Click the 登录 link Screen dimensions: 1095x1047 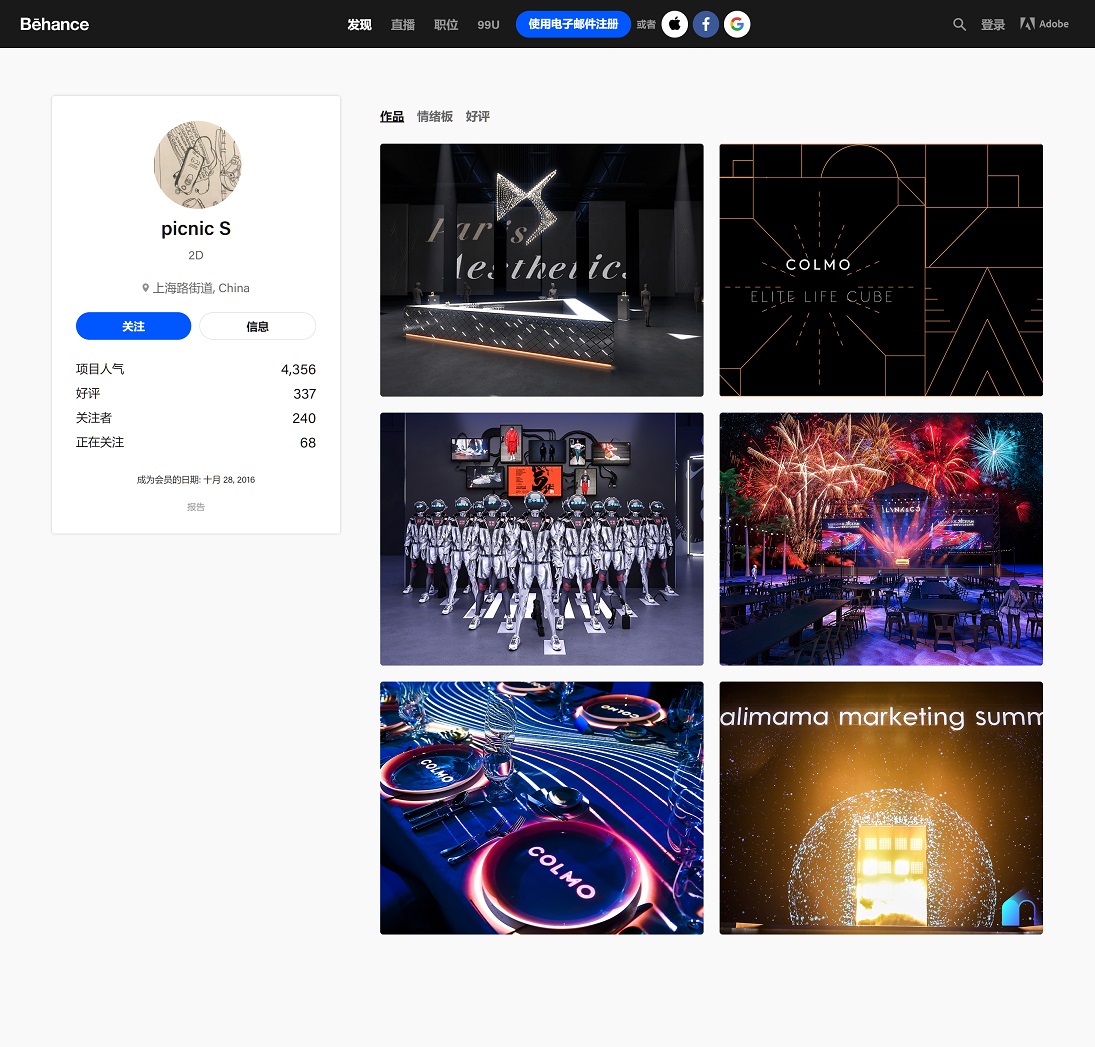pyautogui.click(x=993, y=24)
